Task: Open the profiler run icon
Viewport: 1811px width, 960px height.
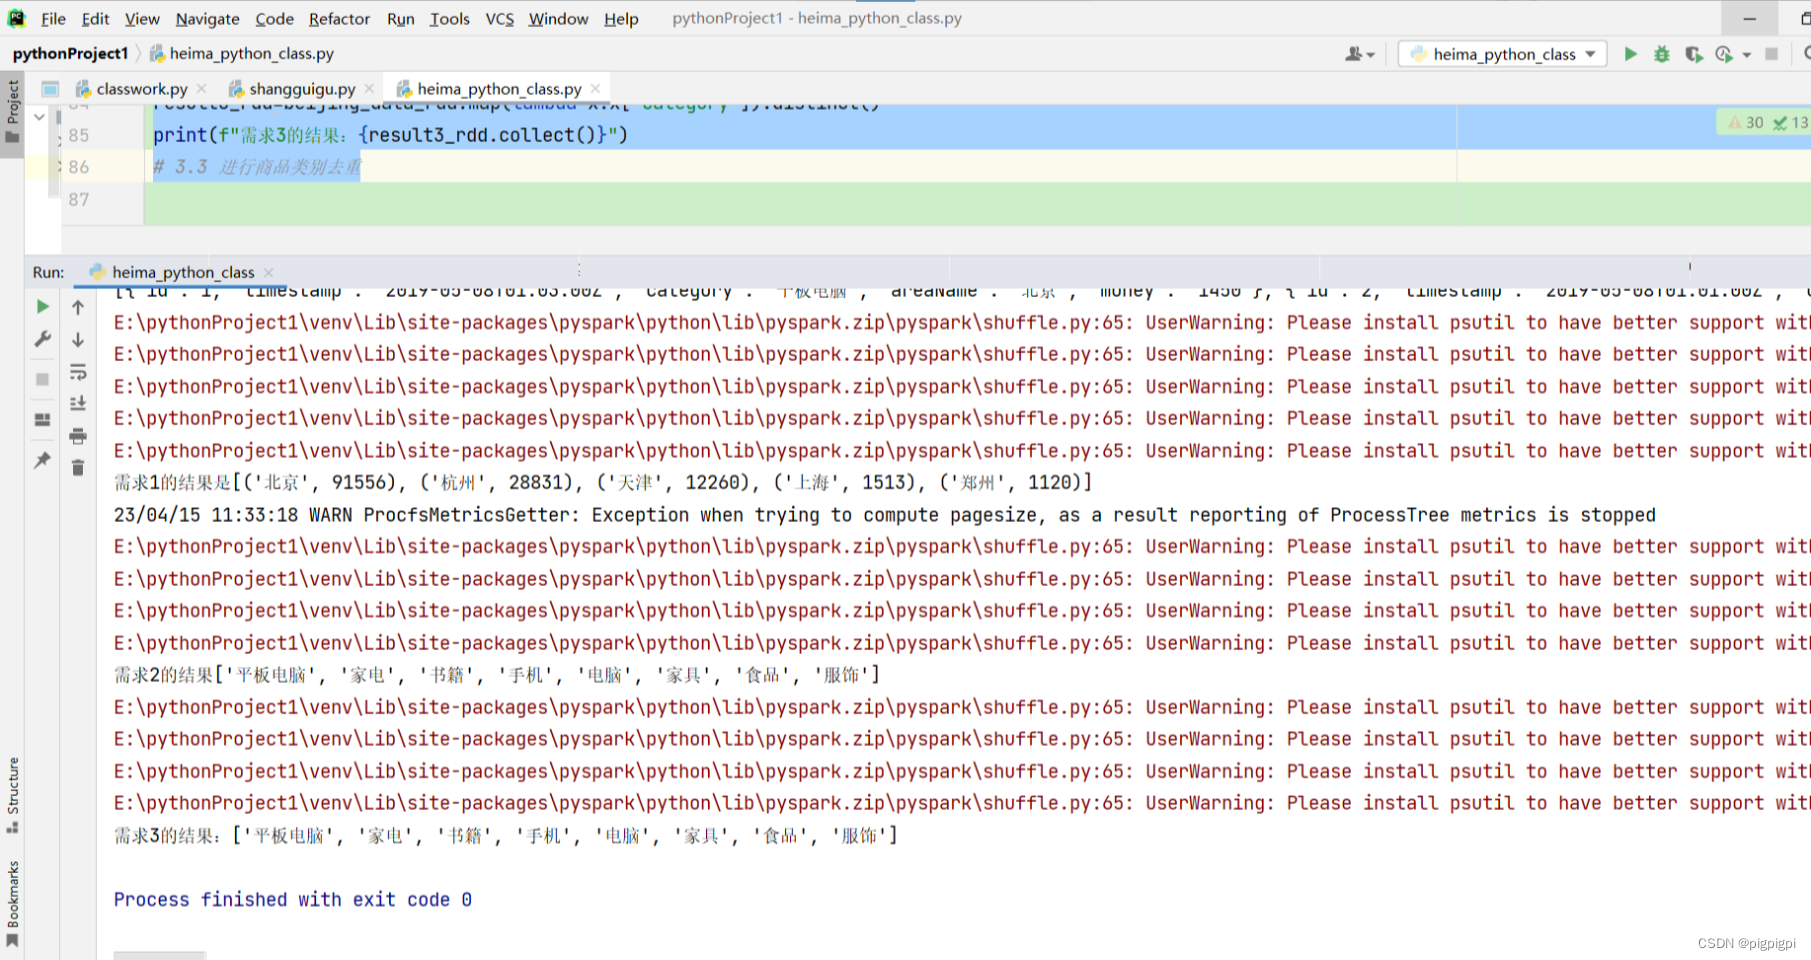Action: [1724, 54]
